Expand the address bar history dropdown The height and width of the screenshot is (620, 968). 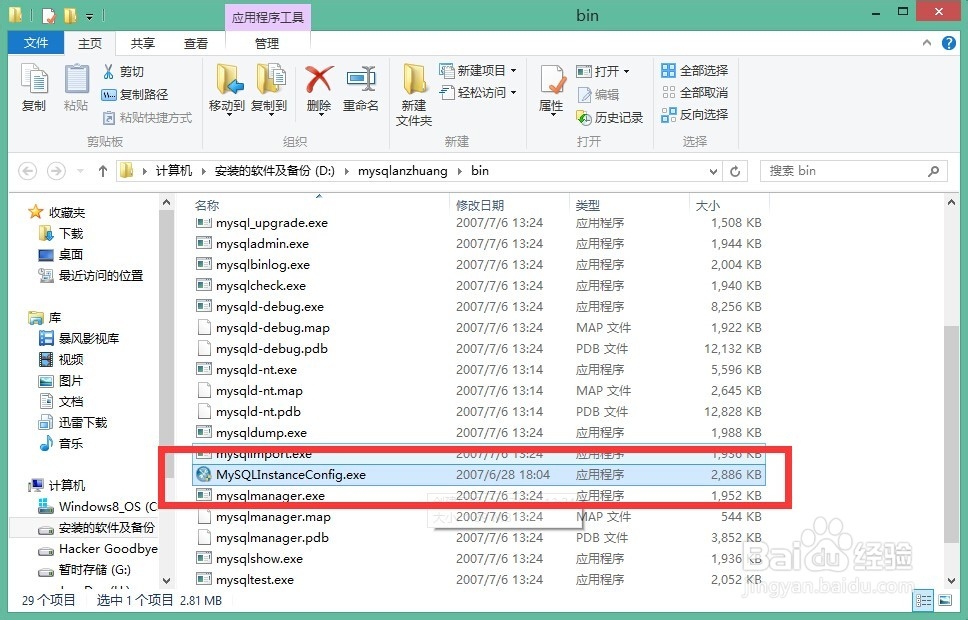[x=713, y=171]
